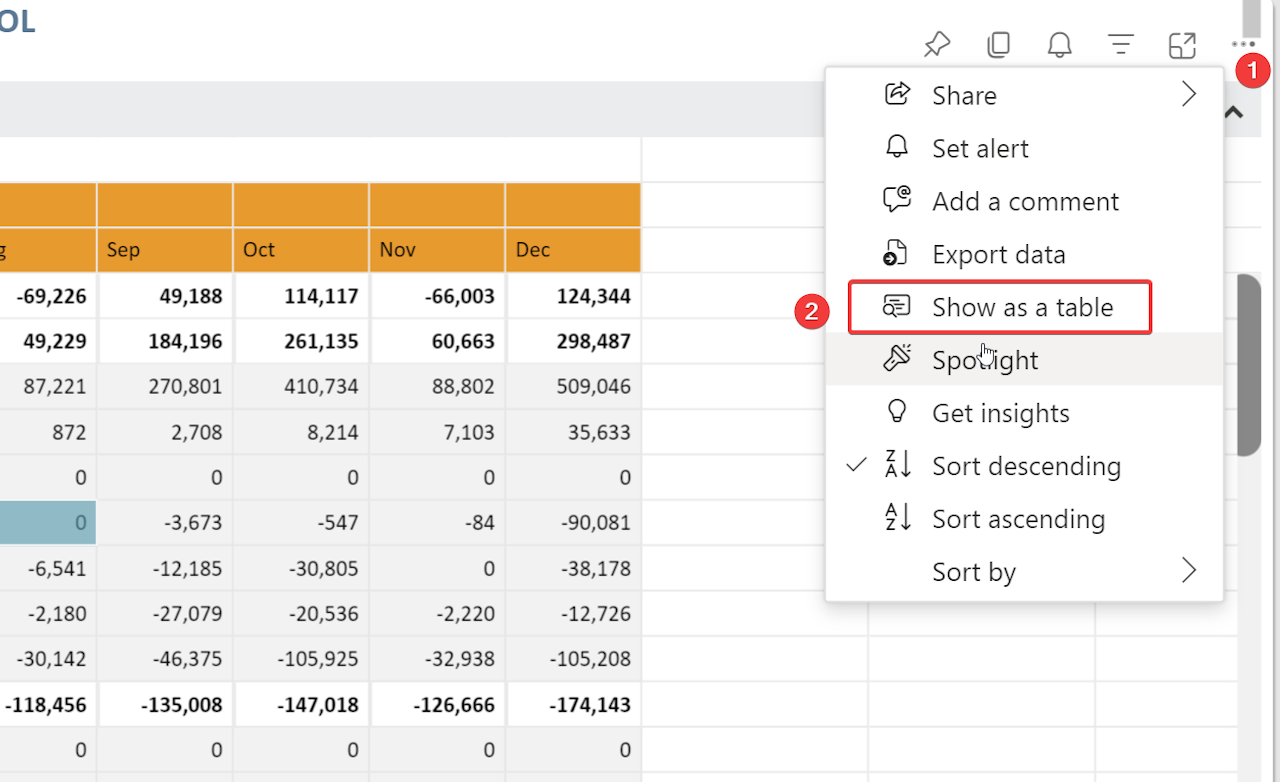Collapse the section with the up chevron
This screenshot has height=782, width=1280.
(x=1234, y=112)
